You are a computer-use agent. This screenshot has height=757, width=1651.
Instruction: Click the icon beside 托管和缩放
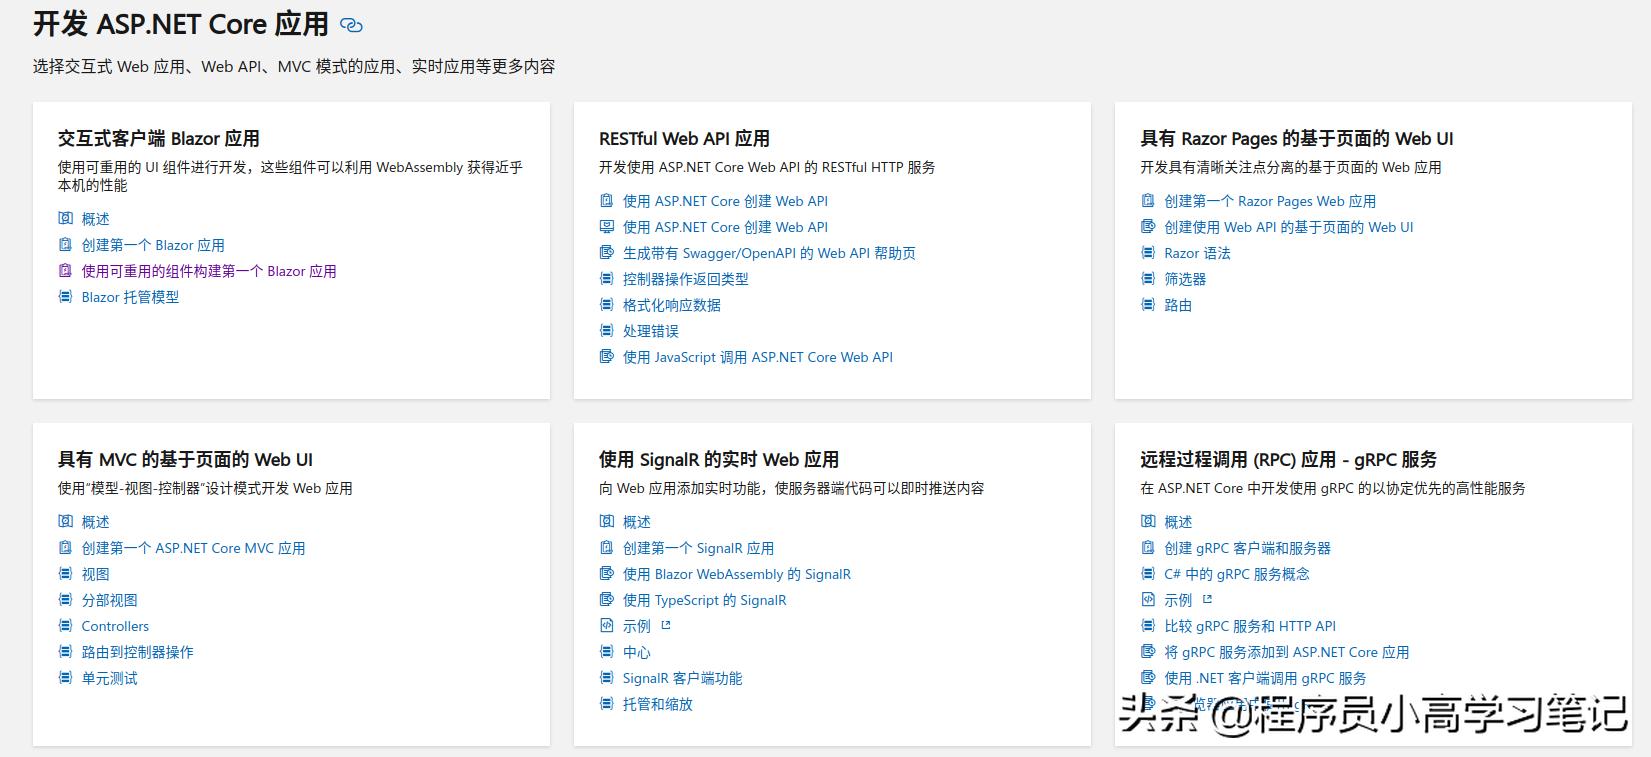click(x=606, y=703)
